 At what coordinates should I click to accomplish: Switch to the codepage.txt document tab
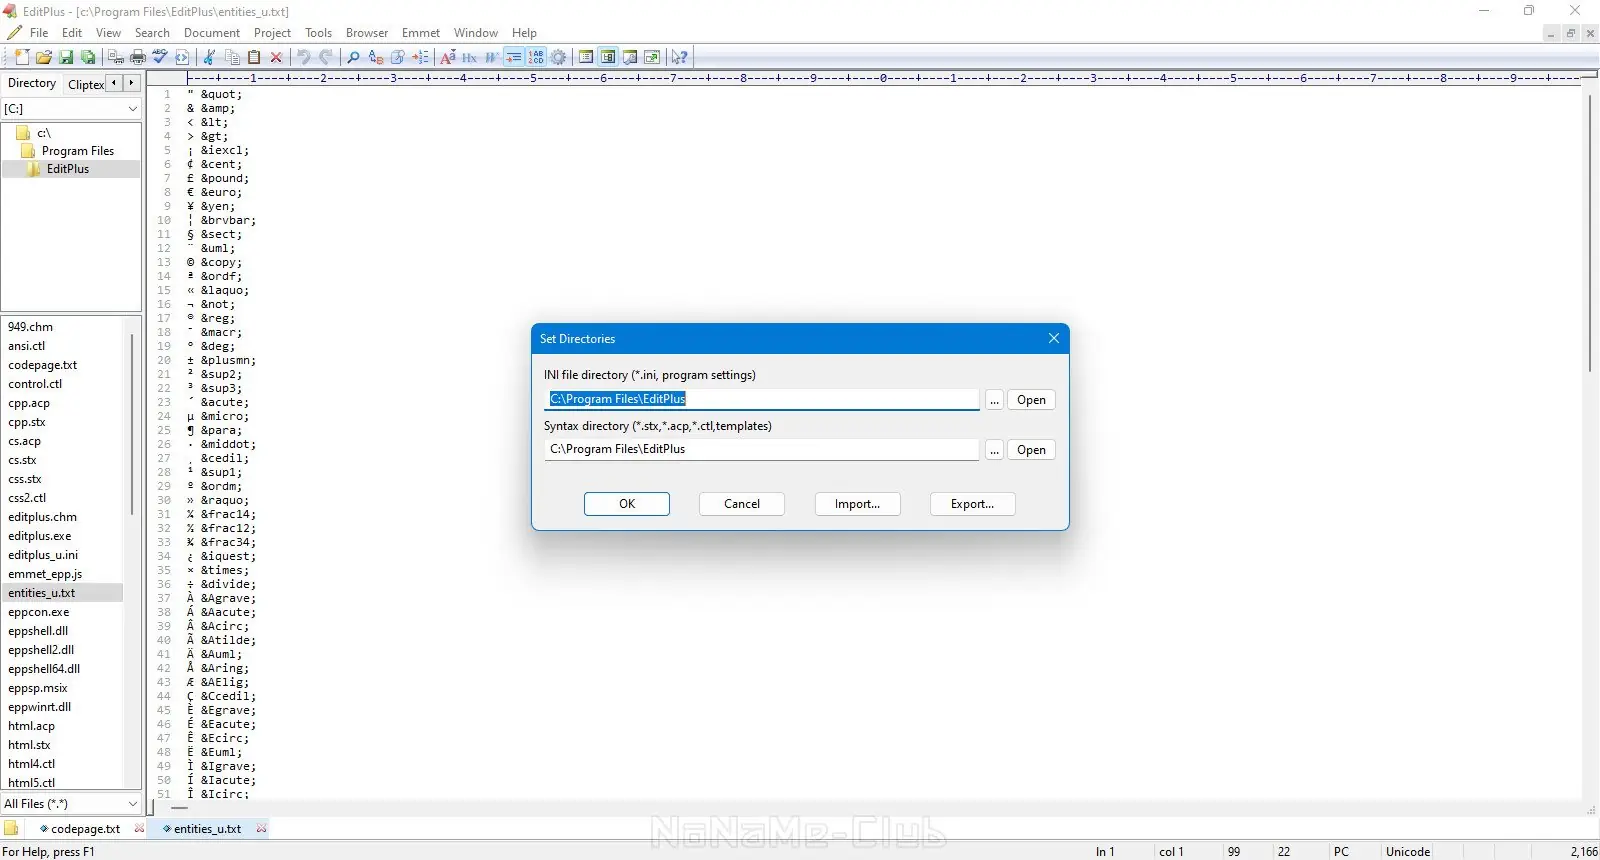pos(85,828)
